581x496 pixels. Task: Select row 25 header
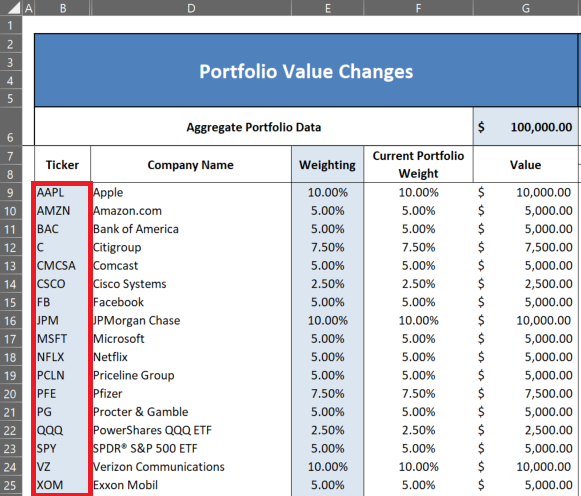coord(11,485)
